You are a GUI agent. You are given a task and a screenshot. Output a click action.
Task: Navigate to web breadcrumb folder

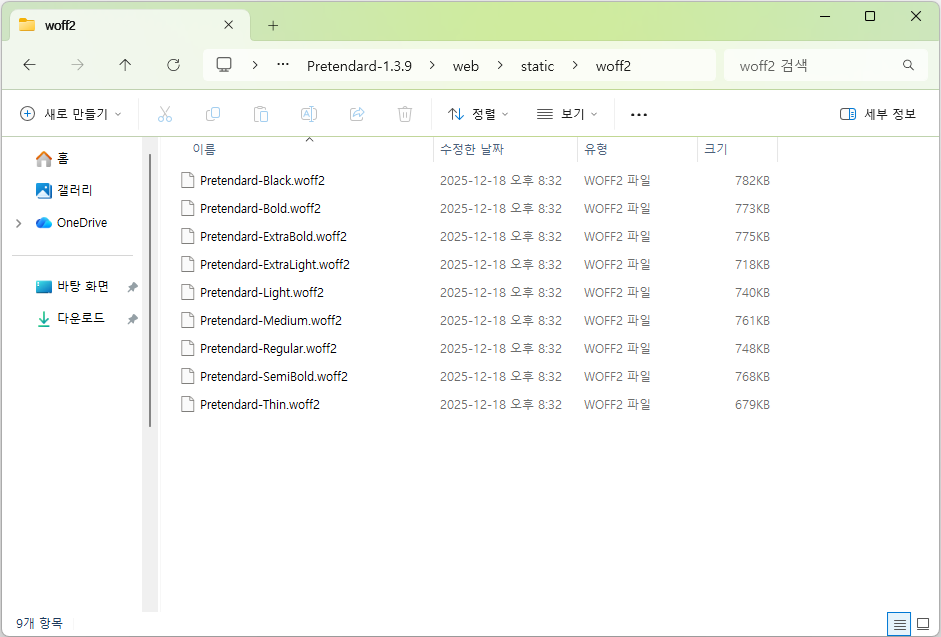[466, 66]
